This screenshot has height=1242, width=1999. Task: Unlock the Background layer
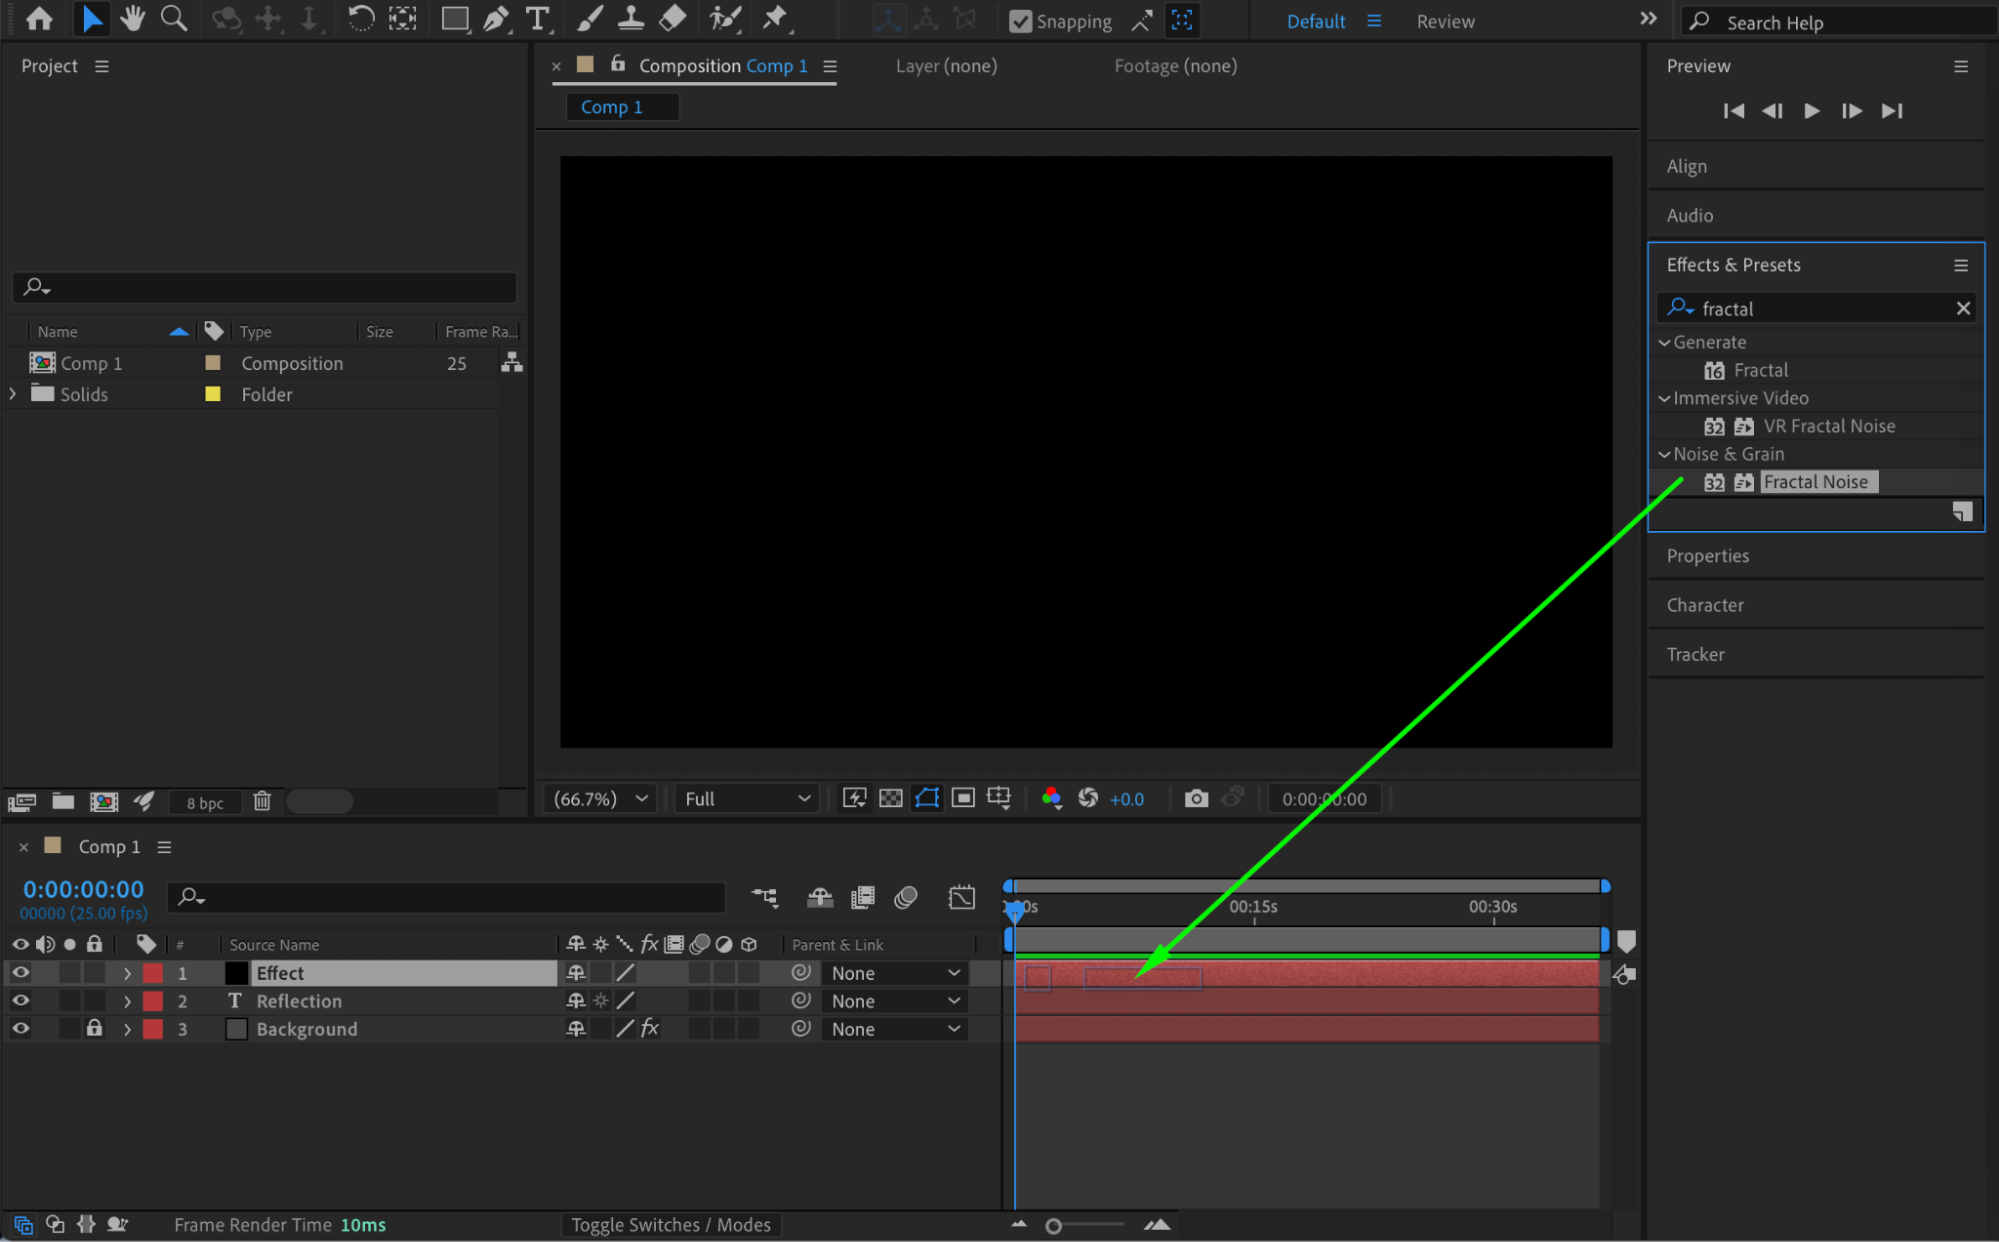point(94,1028)
